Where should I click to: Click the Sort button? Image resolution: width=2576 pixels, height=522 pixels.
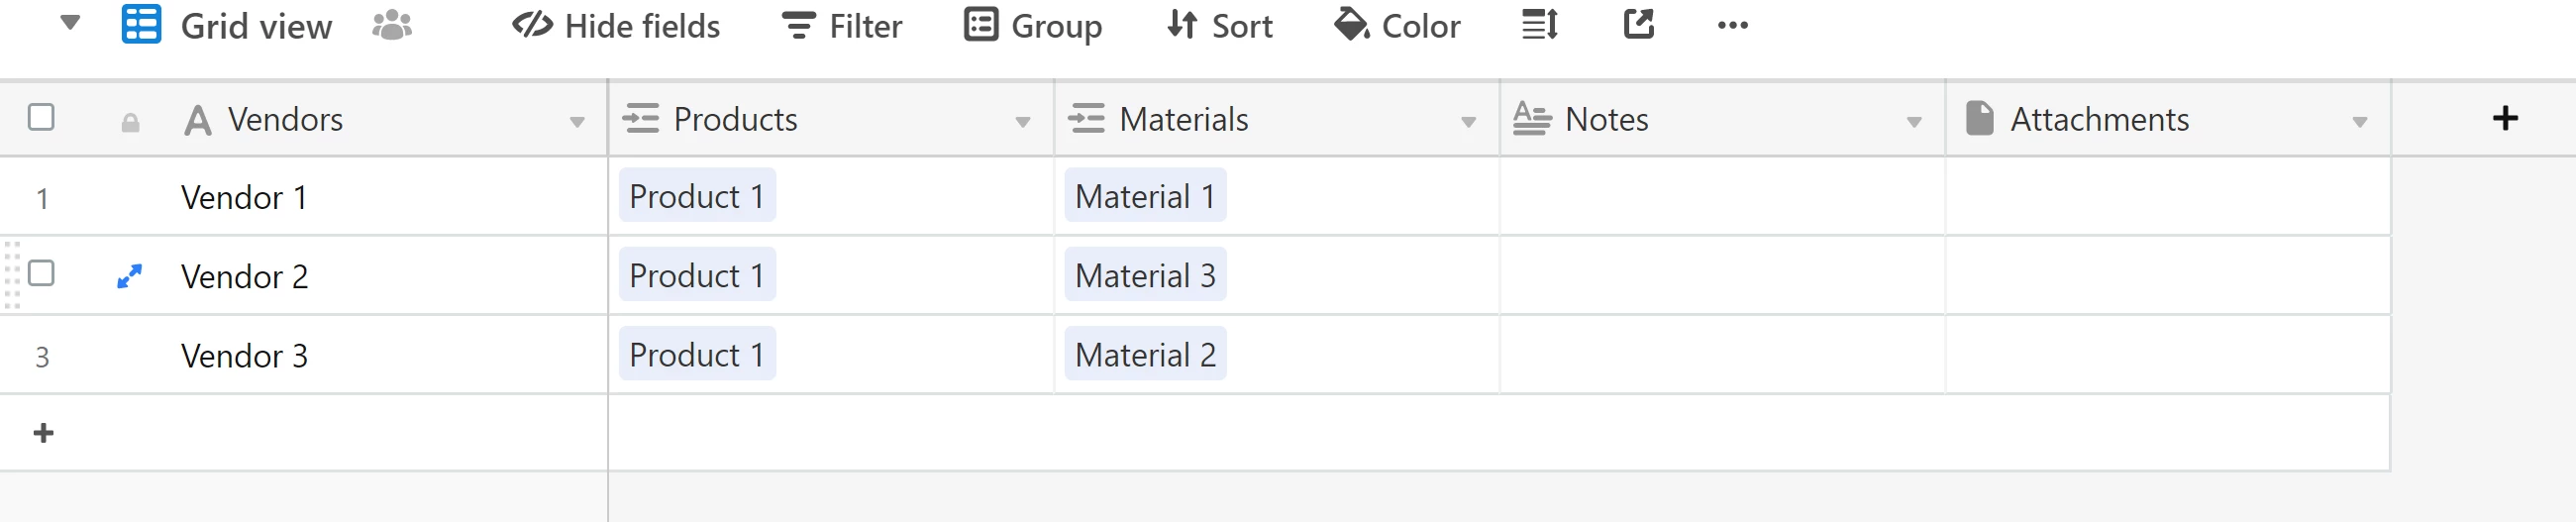1220,26
